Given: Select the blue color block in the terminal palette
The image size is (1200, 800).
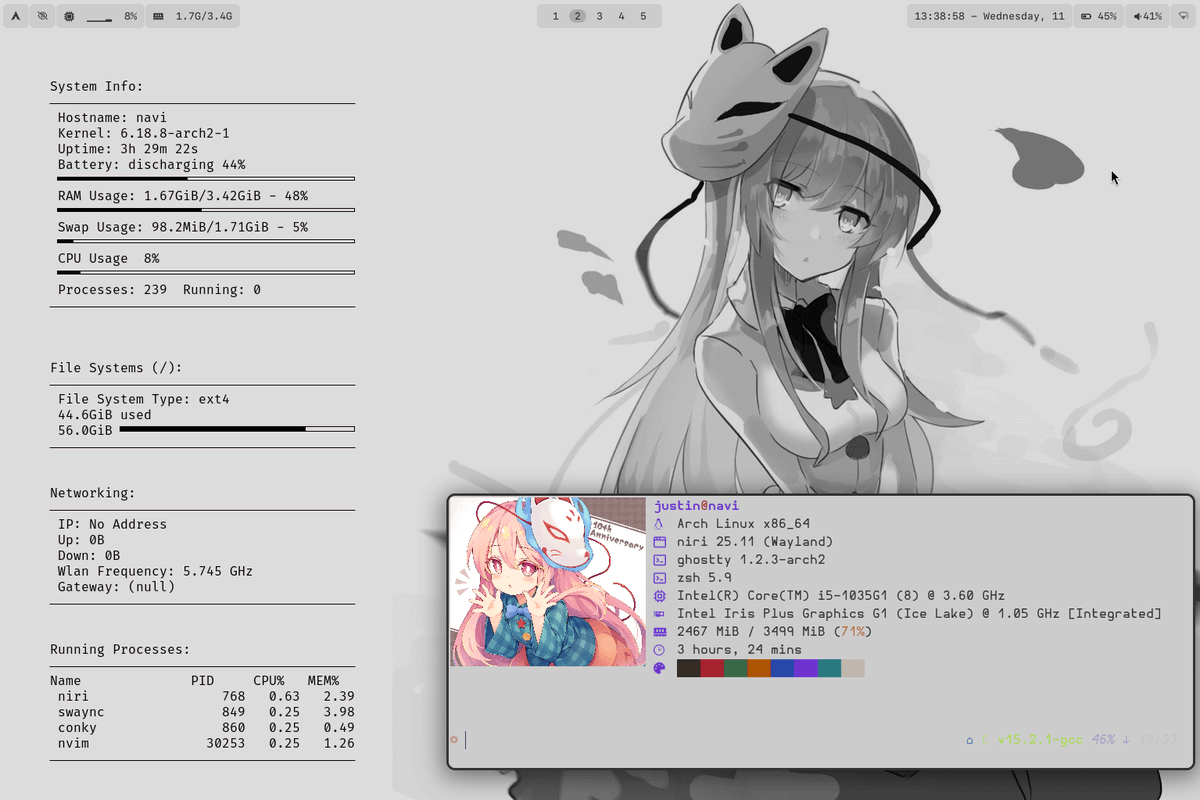Looking at the screenshot, I should (x=782, y=668).
